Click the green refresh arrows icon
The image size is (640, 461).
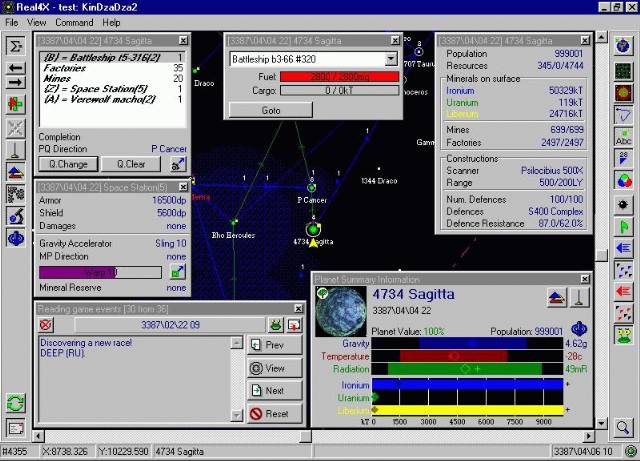click(x=16, y=403)
